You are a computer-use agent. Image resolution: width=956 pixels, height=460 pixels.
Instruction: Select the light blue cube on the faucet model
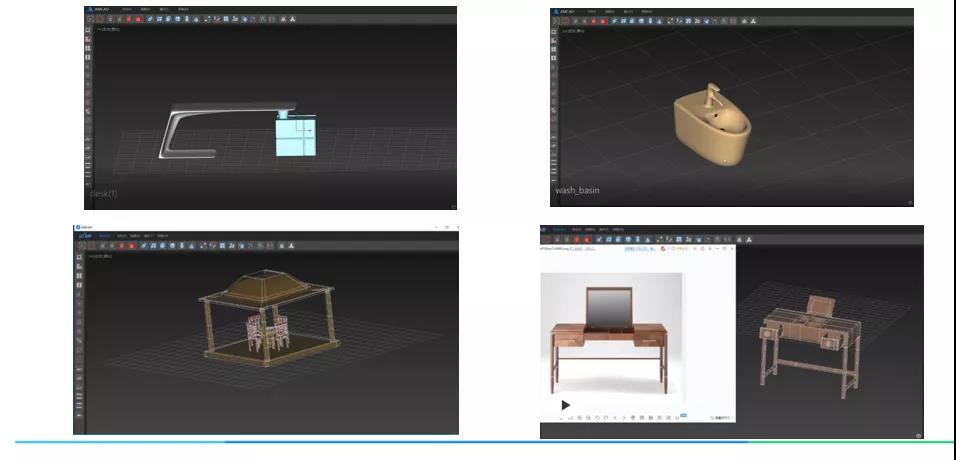tap(295, 137)
